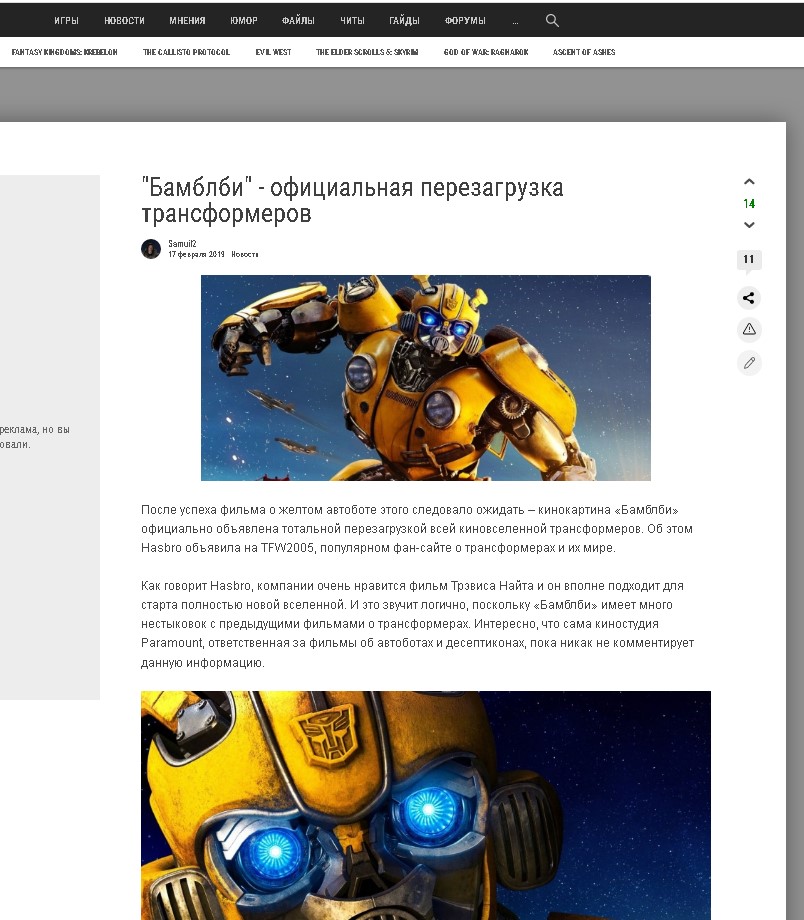Open the Samuil2 author avatar

[x=151, y=249]
